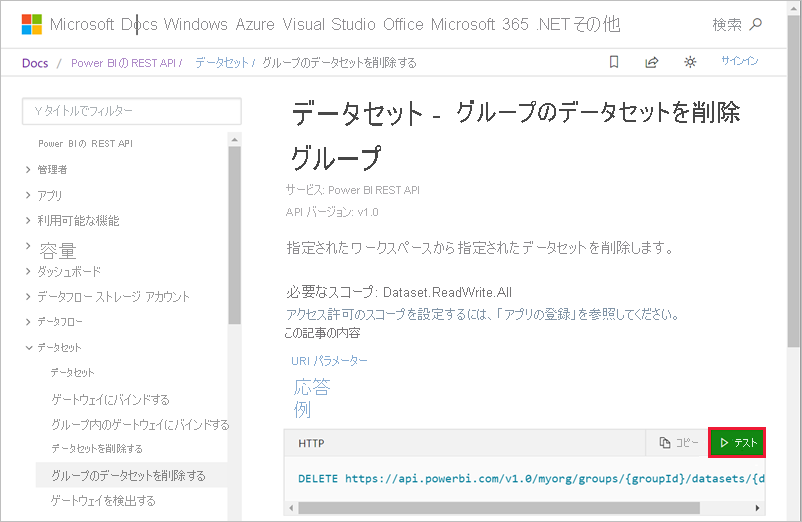
Task: Click the code block scroll-right arrow
Action: [x=758, y=508]
